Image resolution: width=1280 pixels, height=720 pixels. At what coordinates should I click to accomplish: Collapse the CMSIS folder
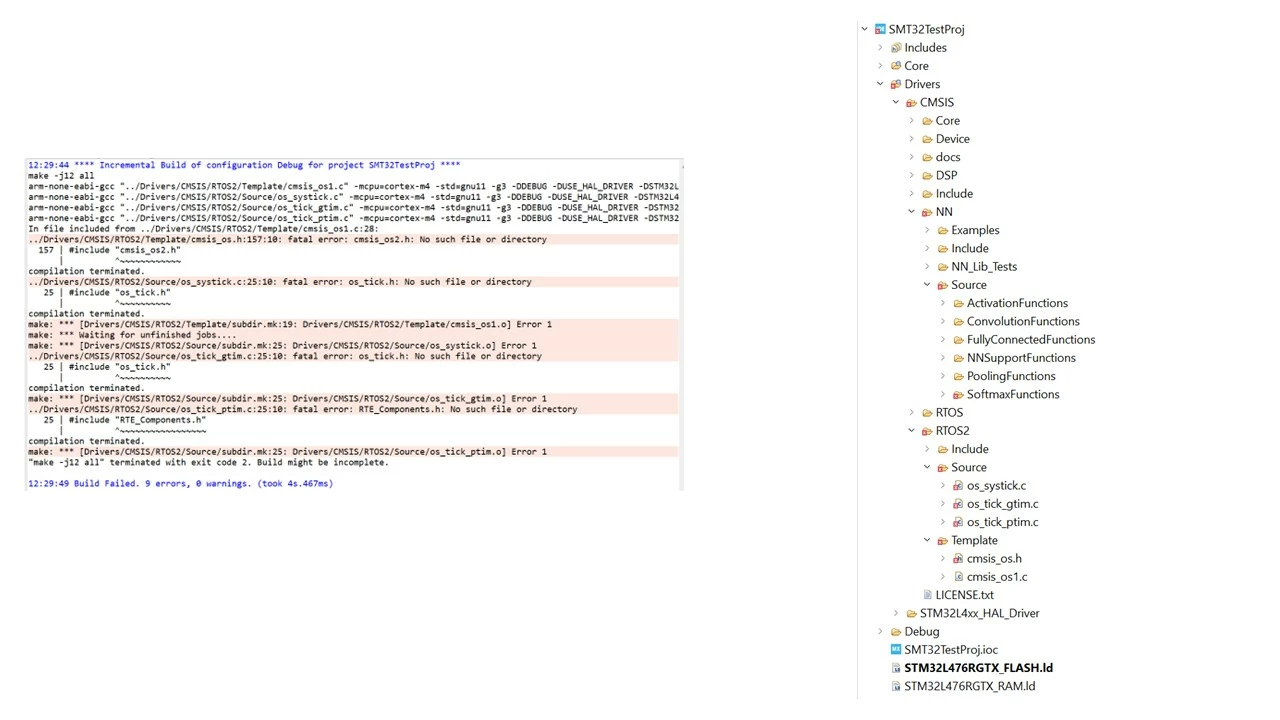click(x=896, y=102)
